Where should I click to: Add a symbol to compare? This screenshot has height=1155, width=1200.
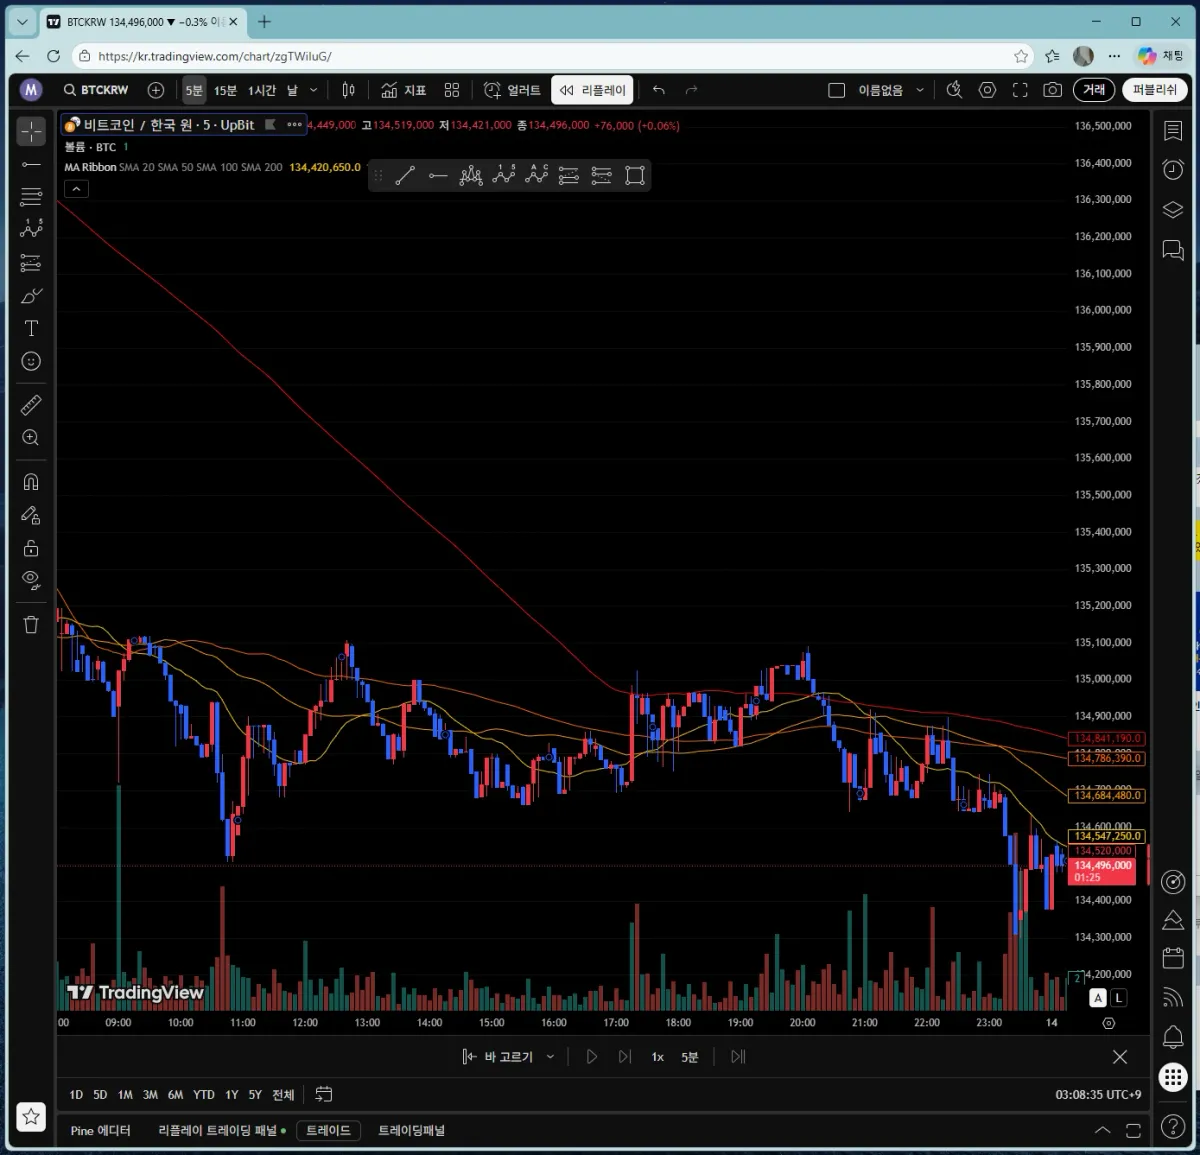click(156, 90)
